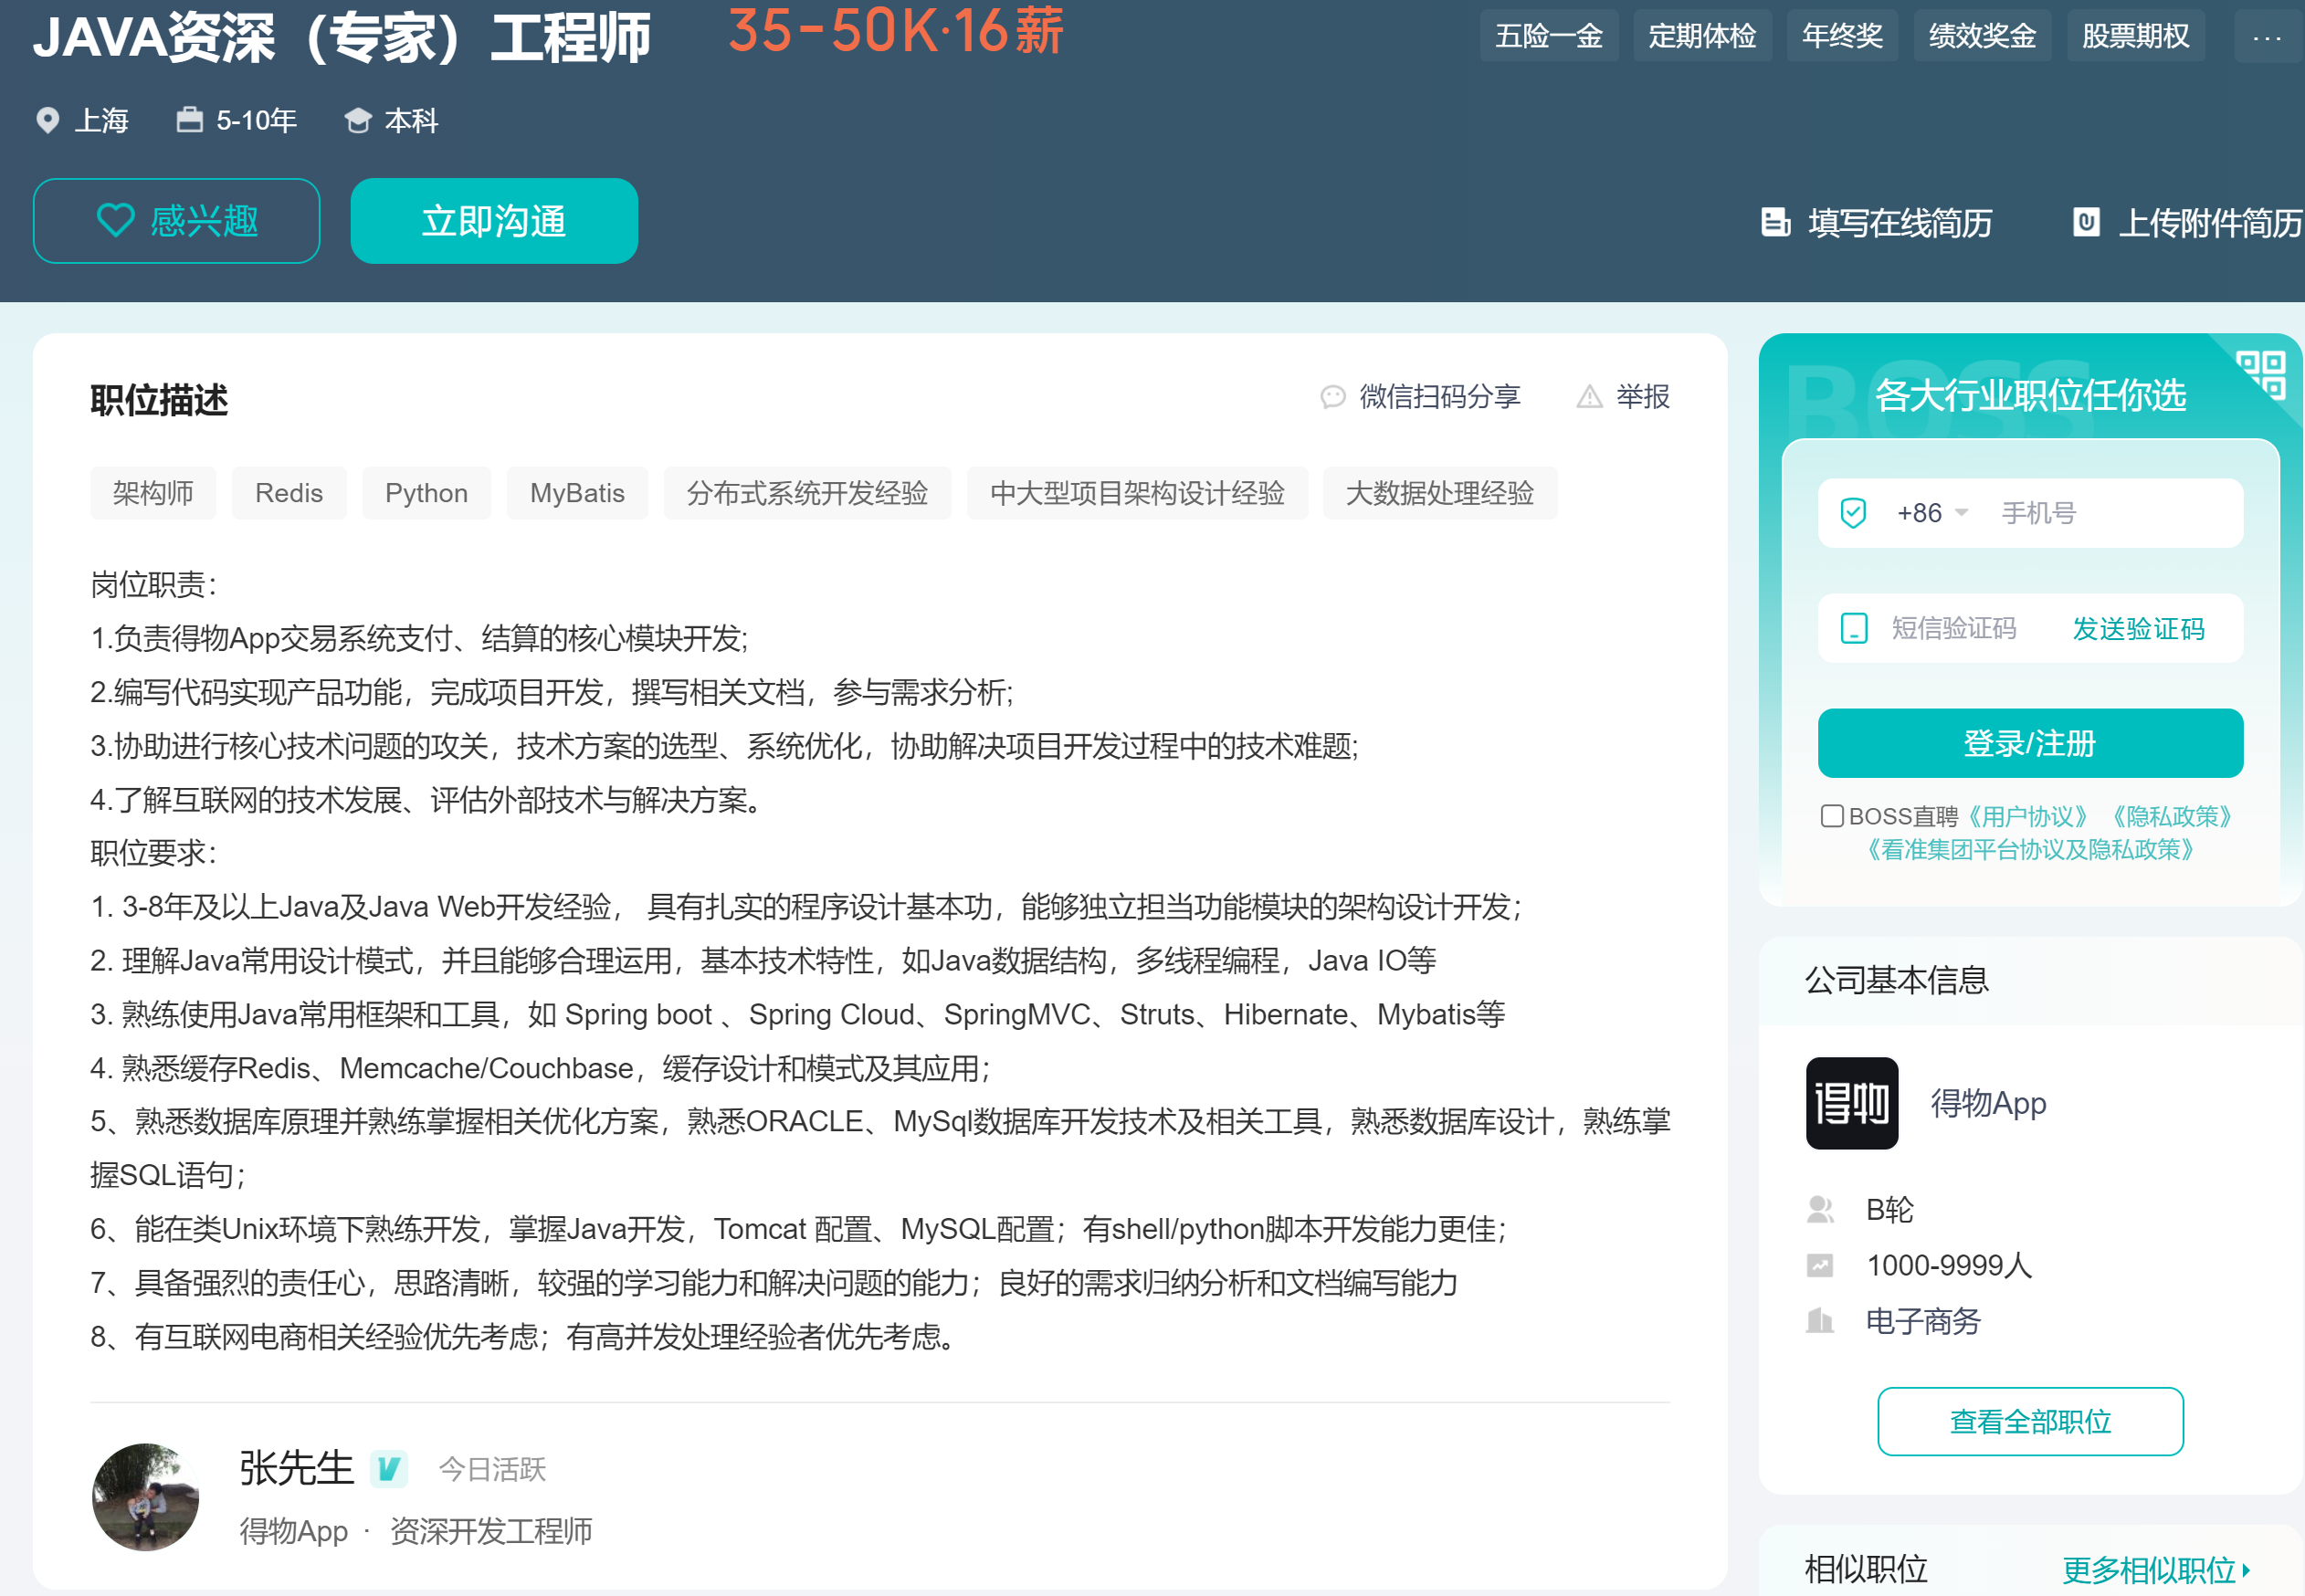
Task: Focus the 手机号 input field
Action: click(x=2114, y=513)
